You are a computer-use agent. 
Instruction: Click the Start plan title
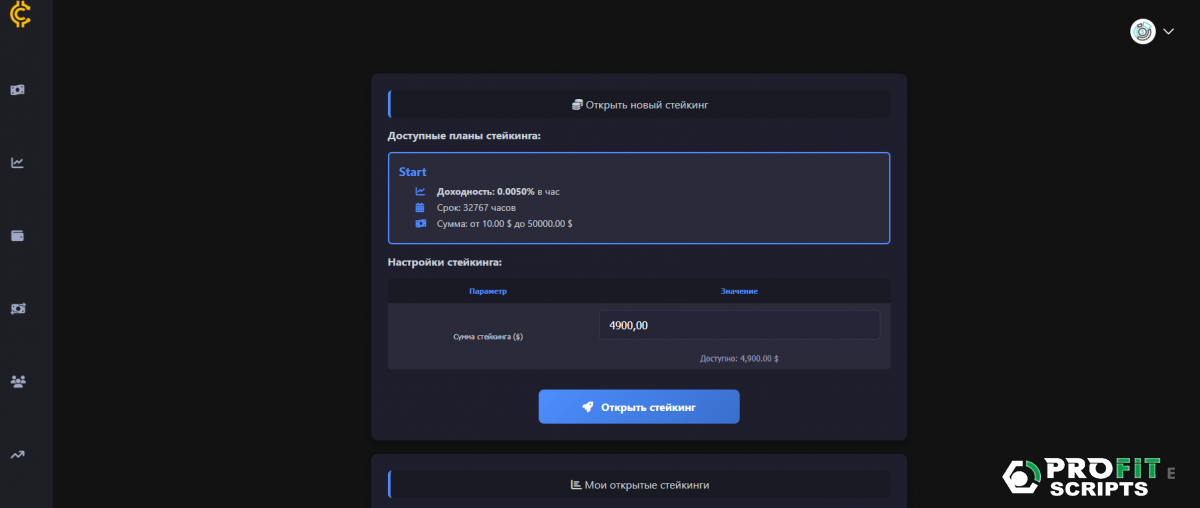412,172
